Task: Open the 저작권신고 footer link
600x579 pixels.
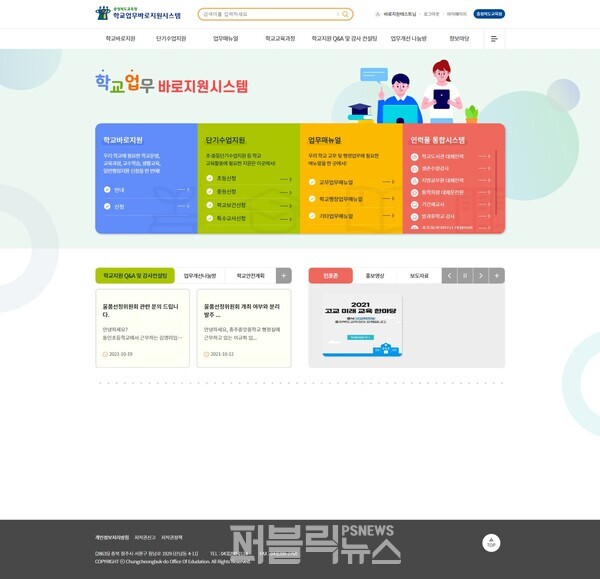Action: tap(145, 538)
